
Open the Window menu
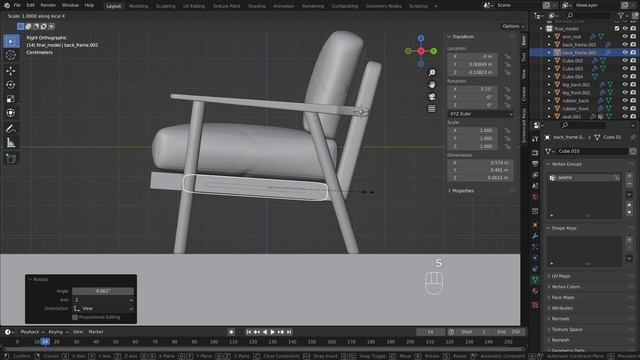pyautogui.click(x=70, y=5)
